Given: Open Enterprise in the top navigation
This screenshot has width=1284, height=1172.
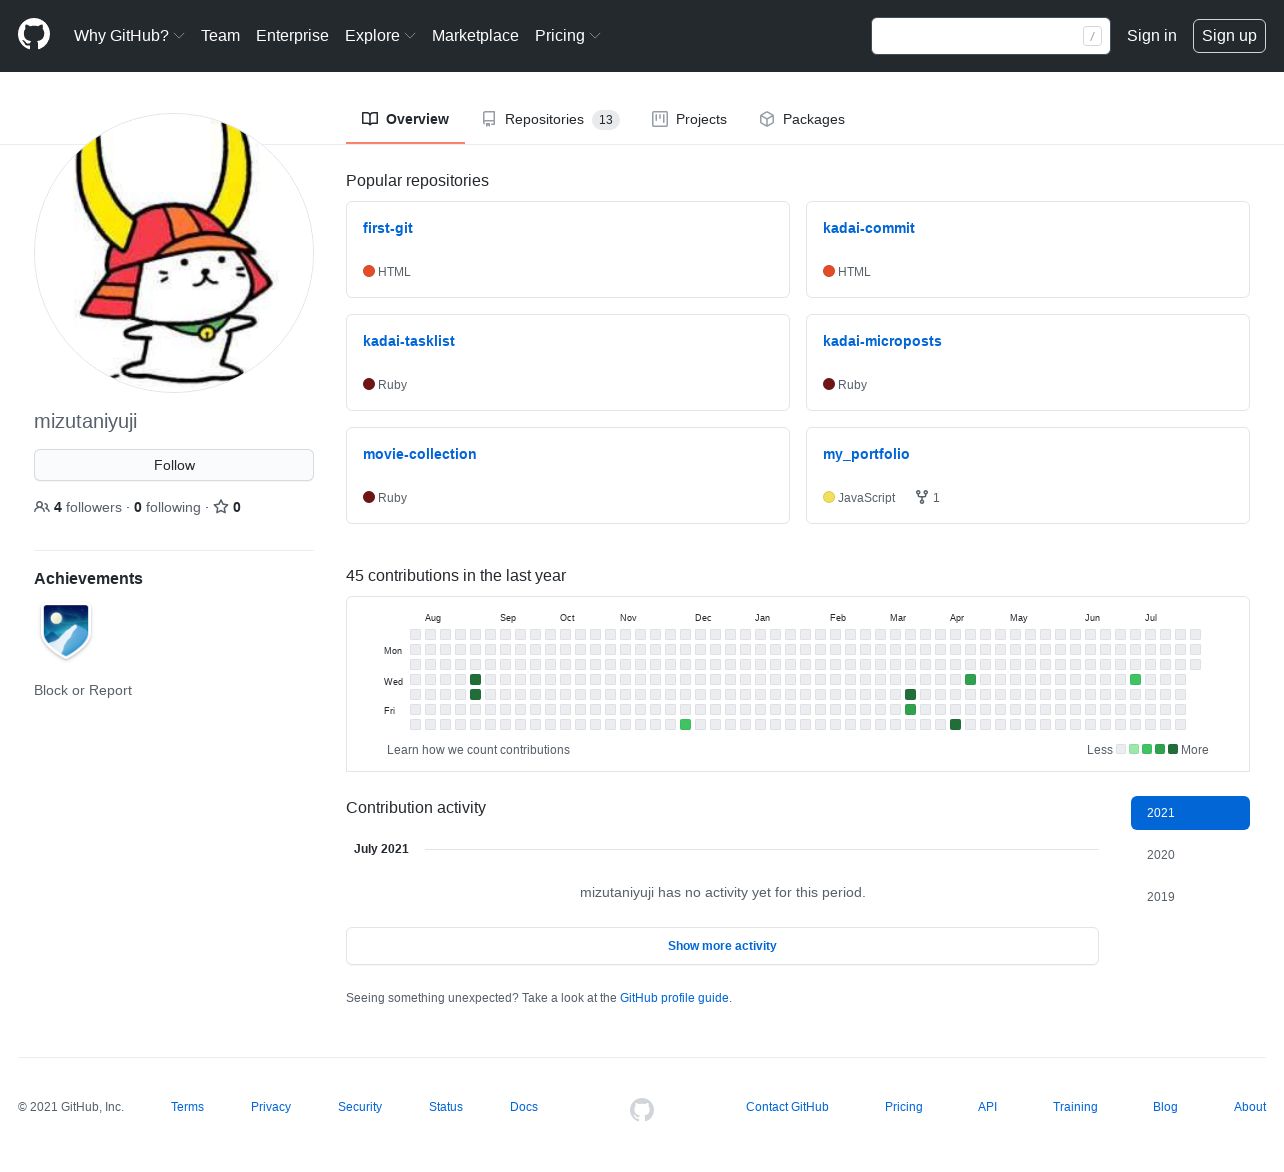Looking at the screenshot, I should coord(292,35).
